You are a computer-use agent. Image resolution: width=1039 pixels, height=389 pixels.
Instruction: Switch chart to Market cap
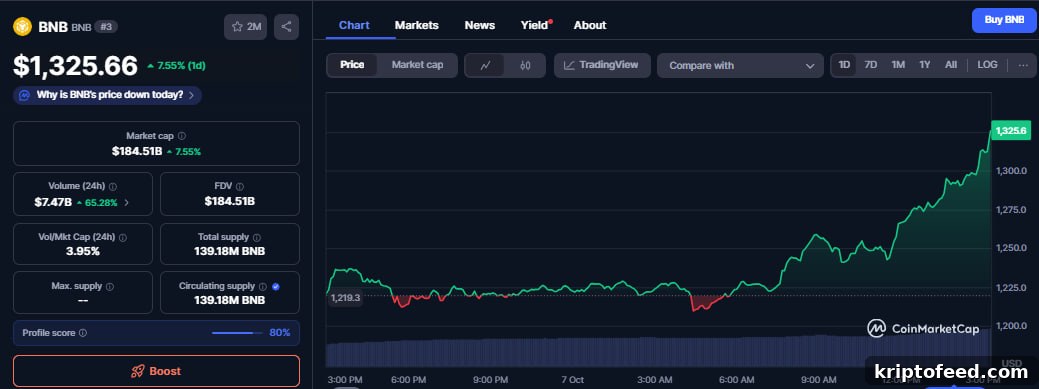coord(417,65)
